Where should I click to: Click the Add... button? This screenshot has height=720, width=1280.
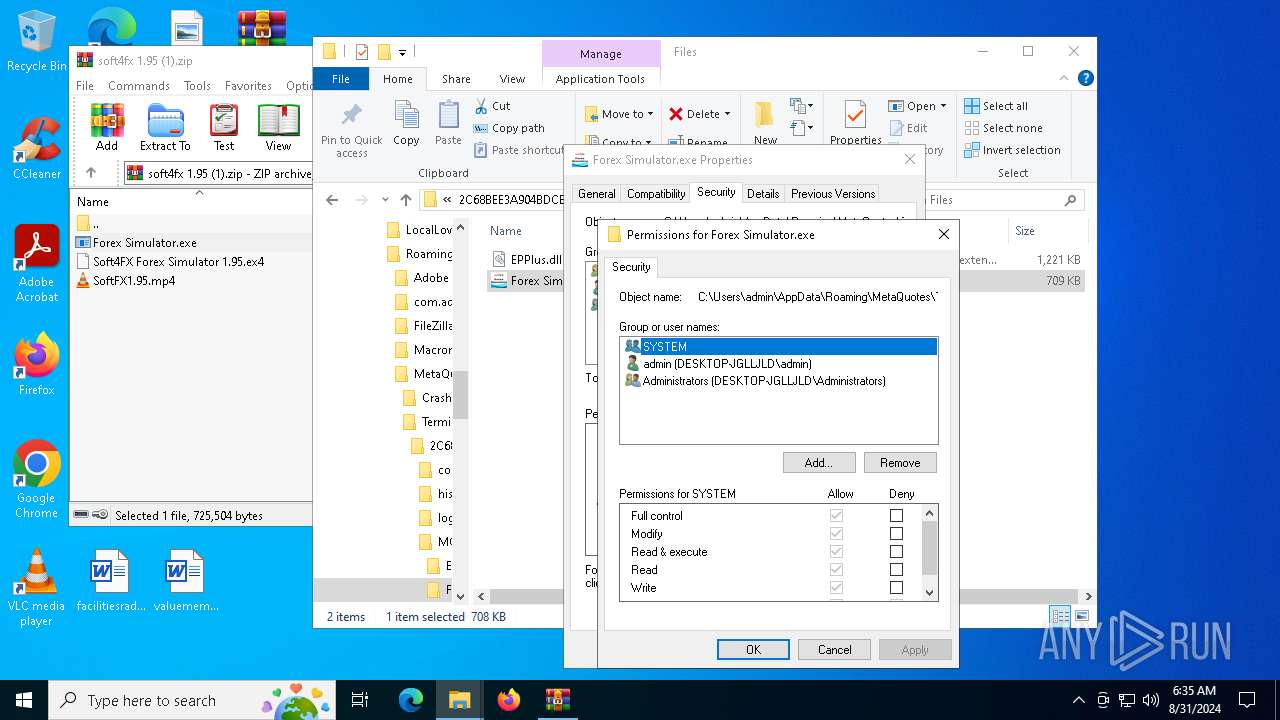819,463
